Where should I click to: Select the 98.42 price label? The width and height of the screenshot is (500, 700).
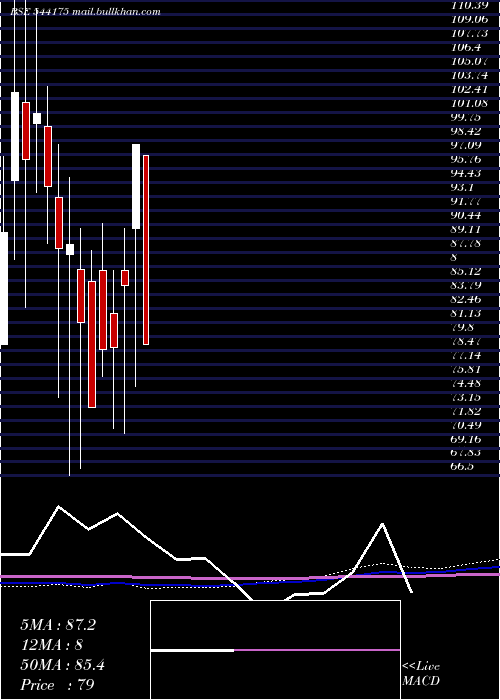point(465,131)
